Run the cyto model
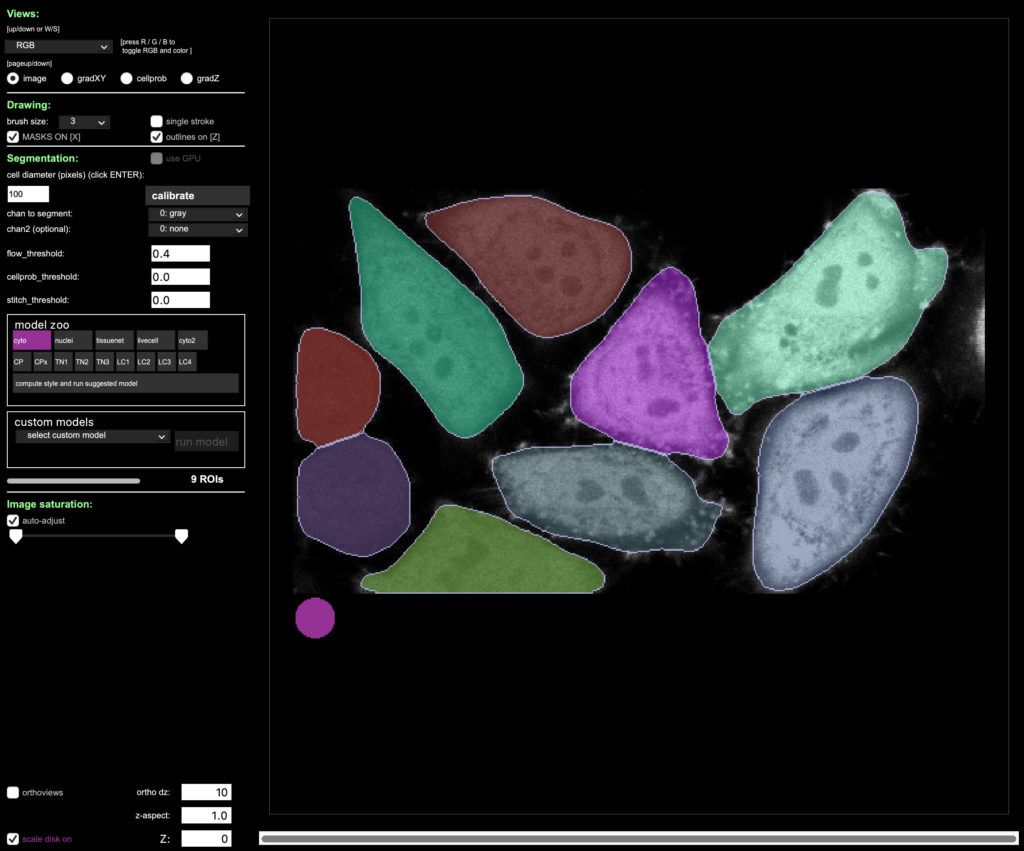 click(31, 340)
